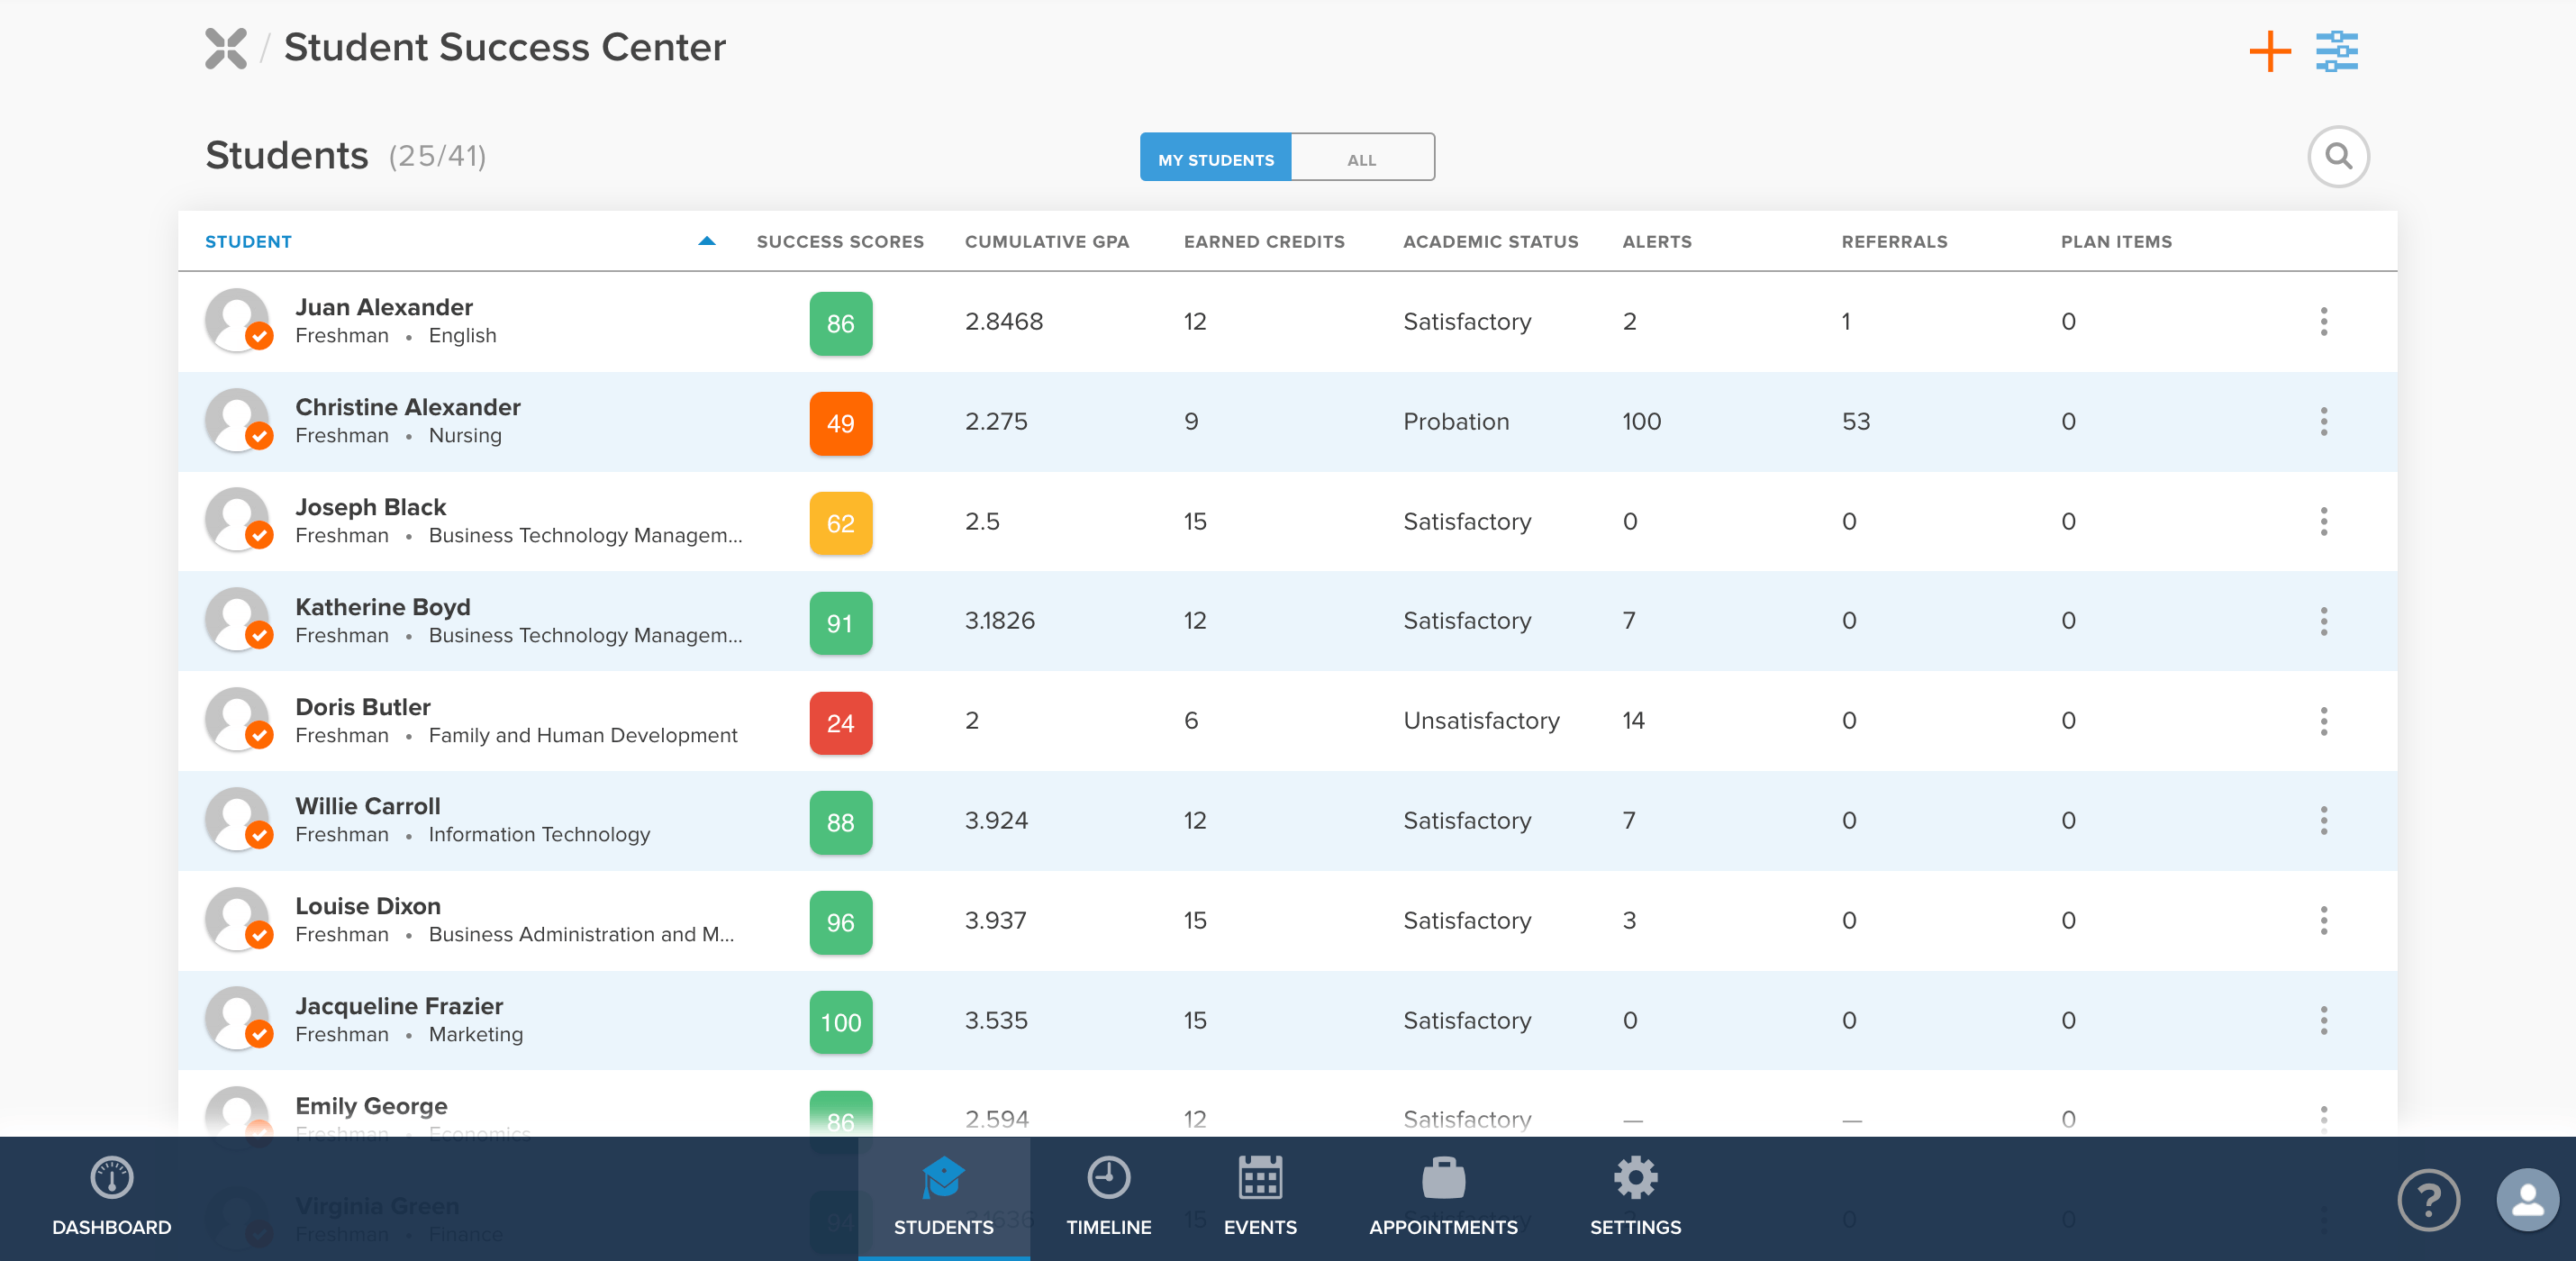Open Juan Alexander's row options menu
Image resolution: width=2576 pixels, height=1261 pixels.
pyautogui.click(x=2323, y=321)
